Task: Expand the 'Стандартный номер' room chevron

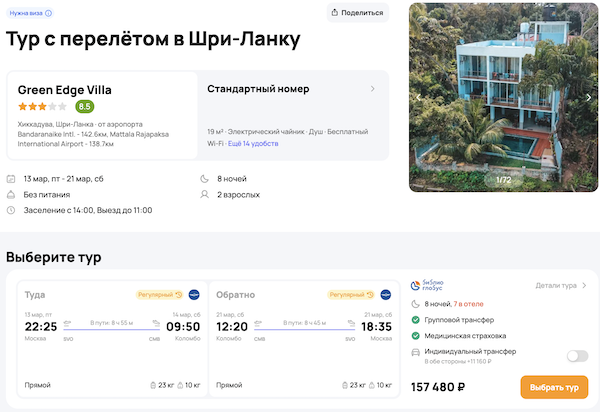Action: click(373, 89)
